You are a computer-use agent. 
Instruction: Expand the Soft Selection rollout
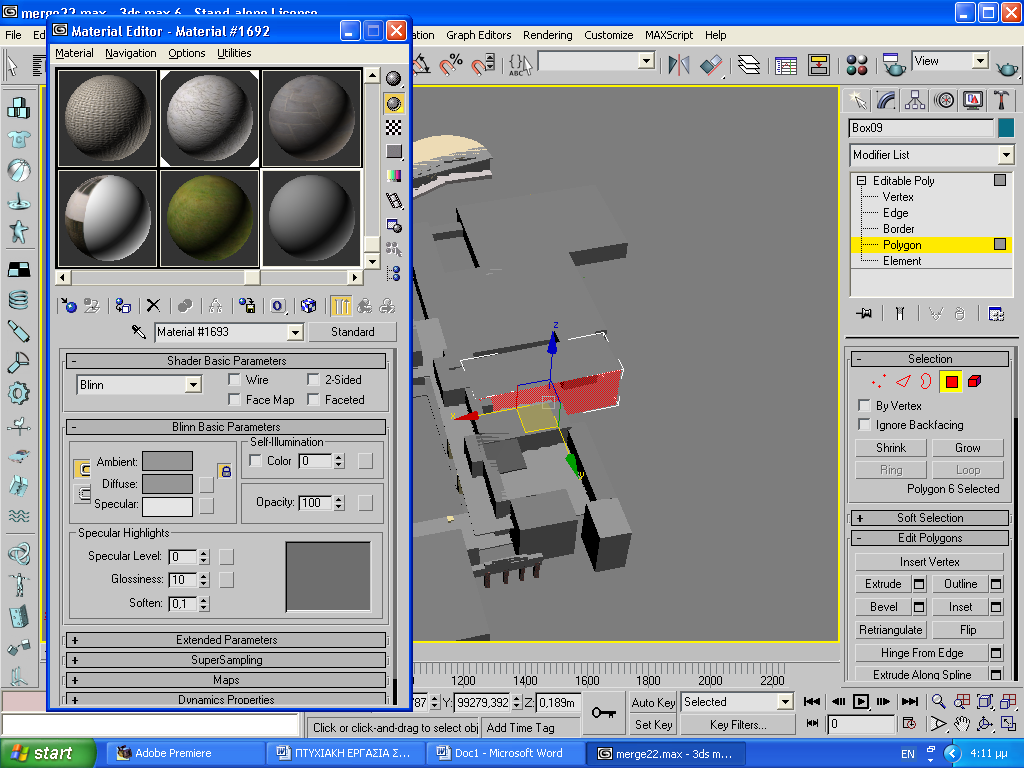click(930, 518)
